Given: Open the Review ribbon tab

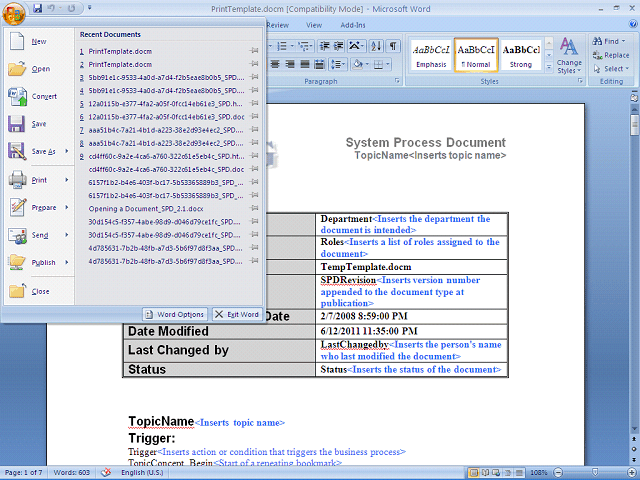Looking at the screenshot, I should coord(278,25).
